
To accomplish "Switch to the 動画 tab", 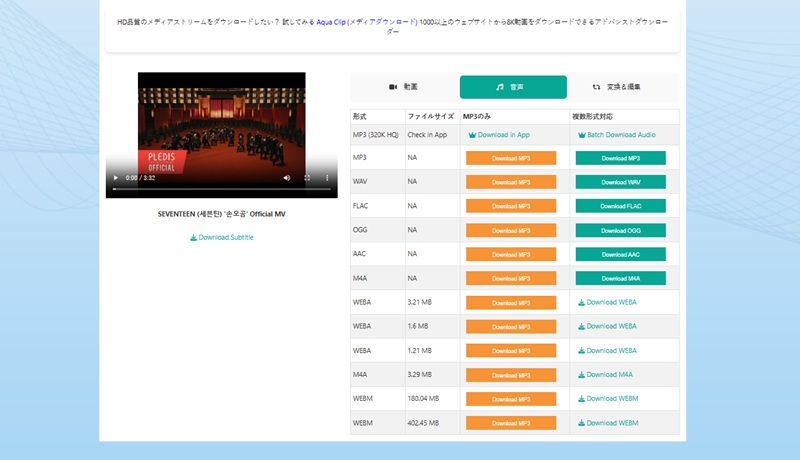I will pos(403,87).
